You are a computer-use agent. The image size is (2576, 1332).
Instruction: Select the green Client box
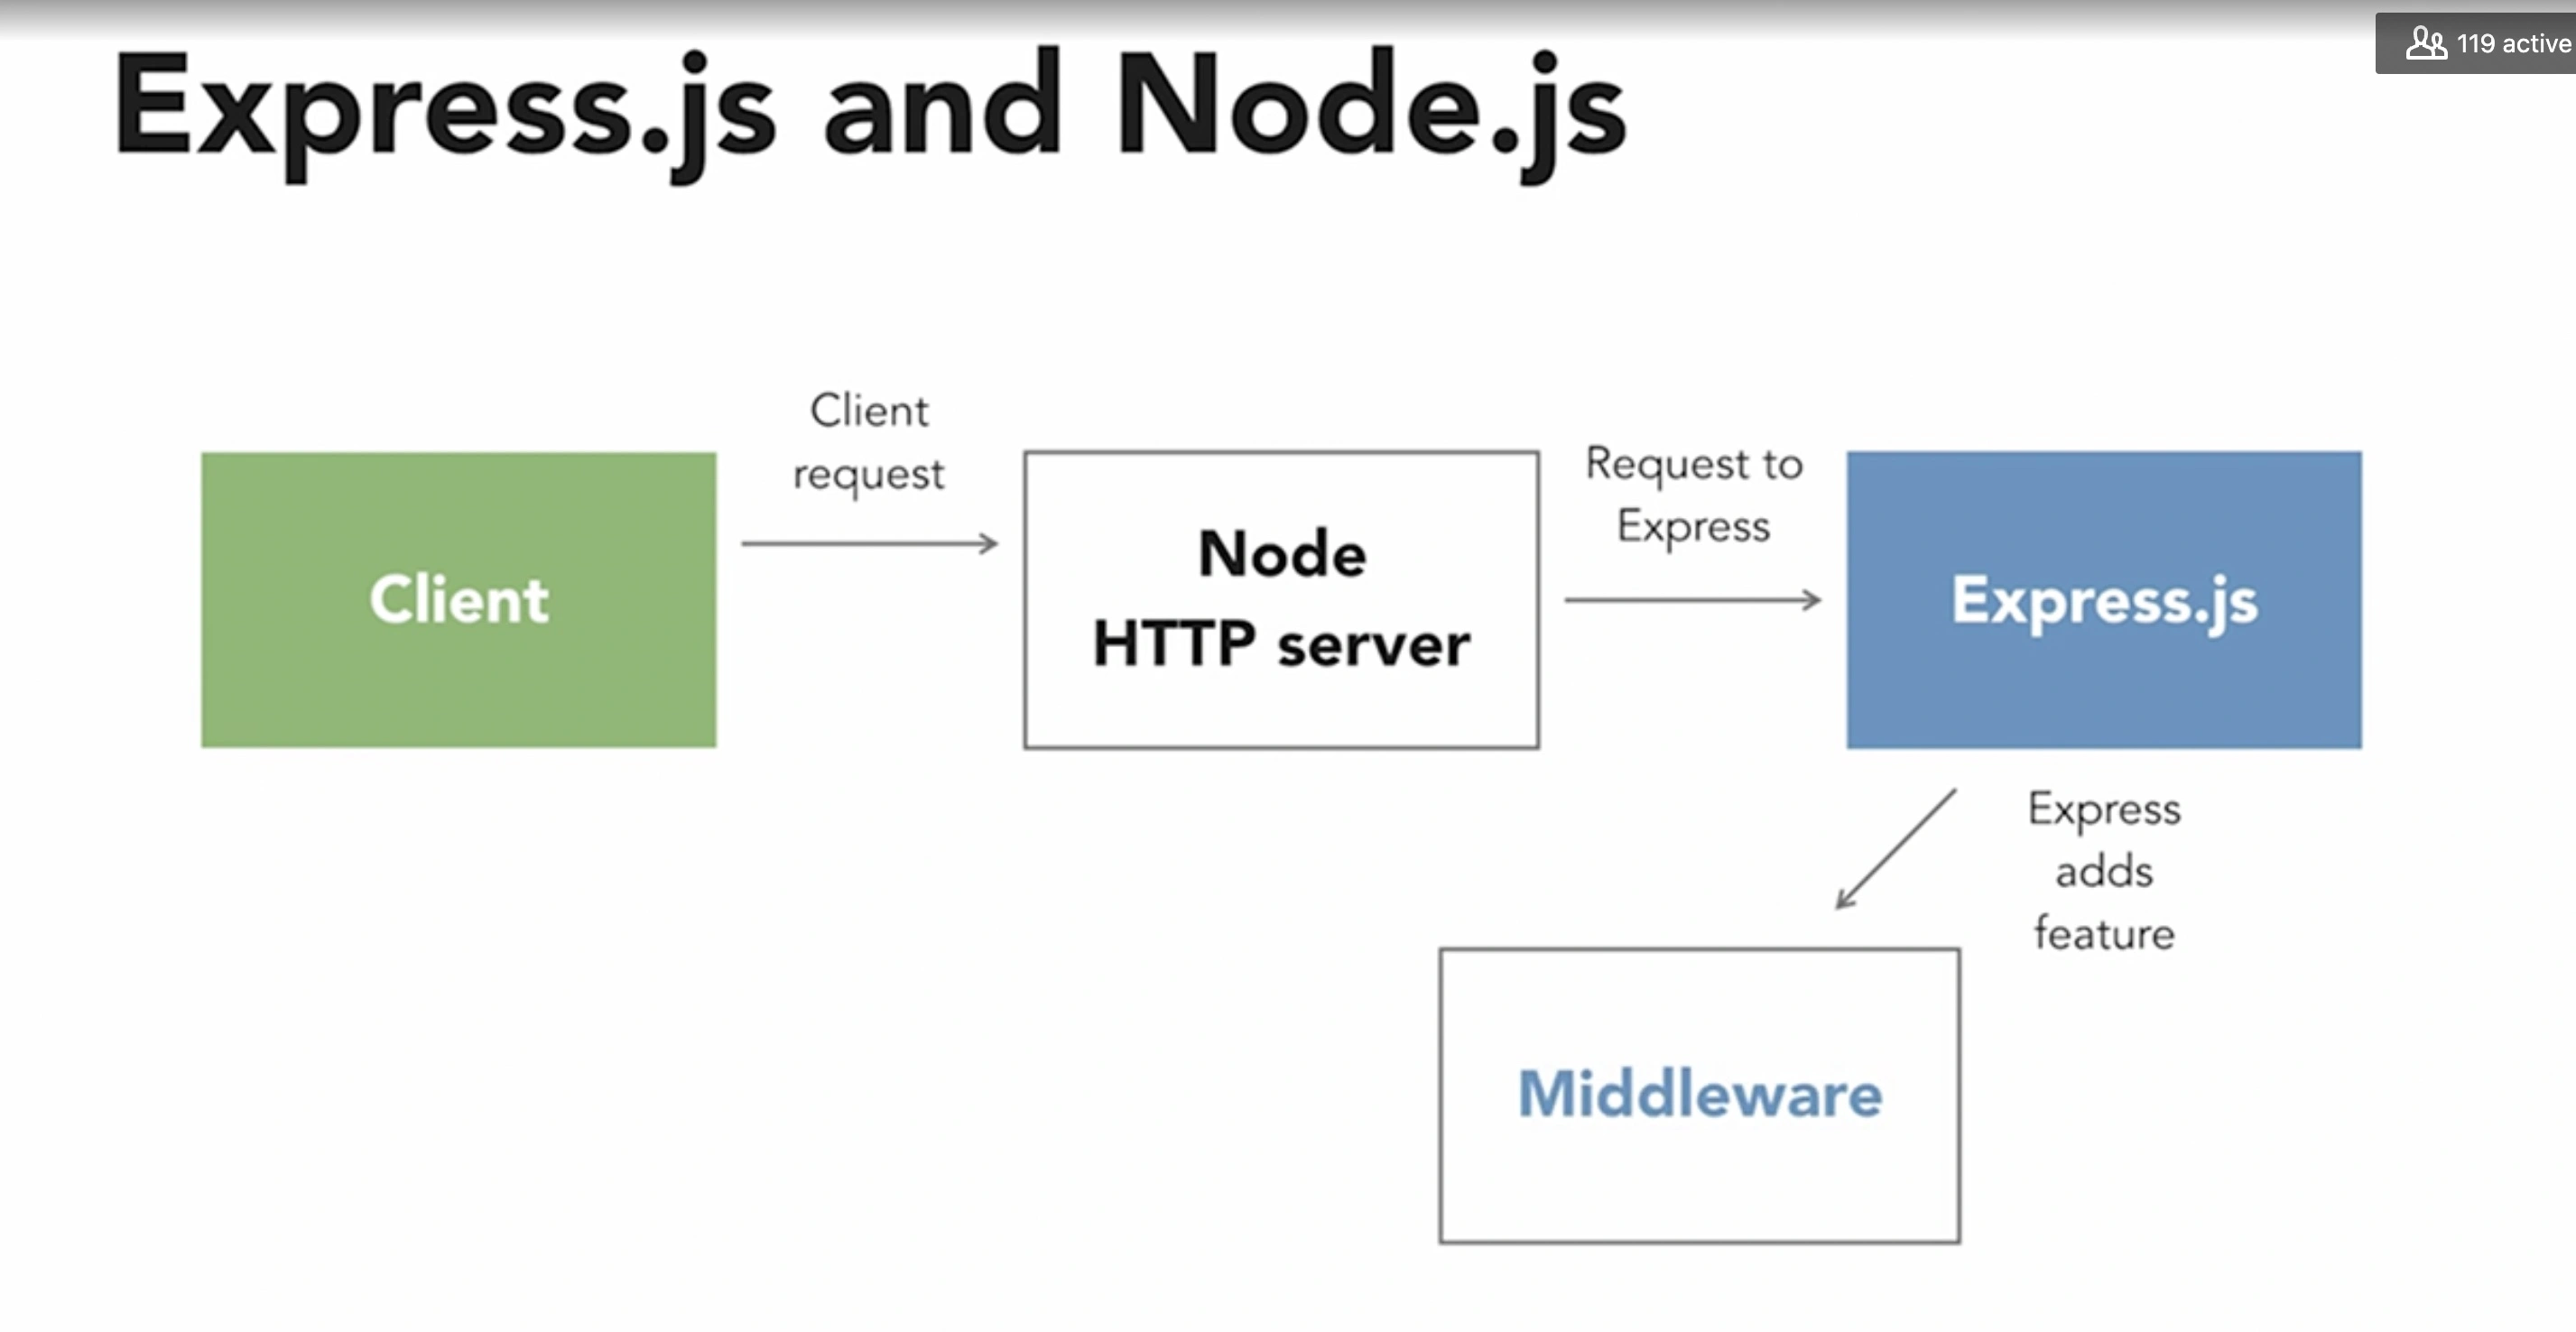click(458, 690)
